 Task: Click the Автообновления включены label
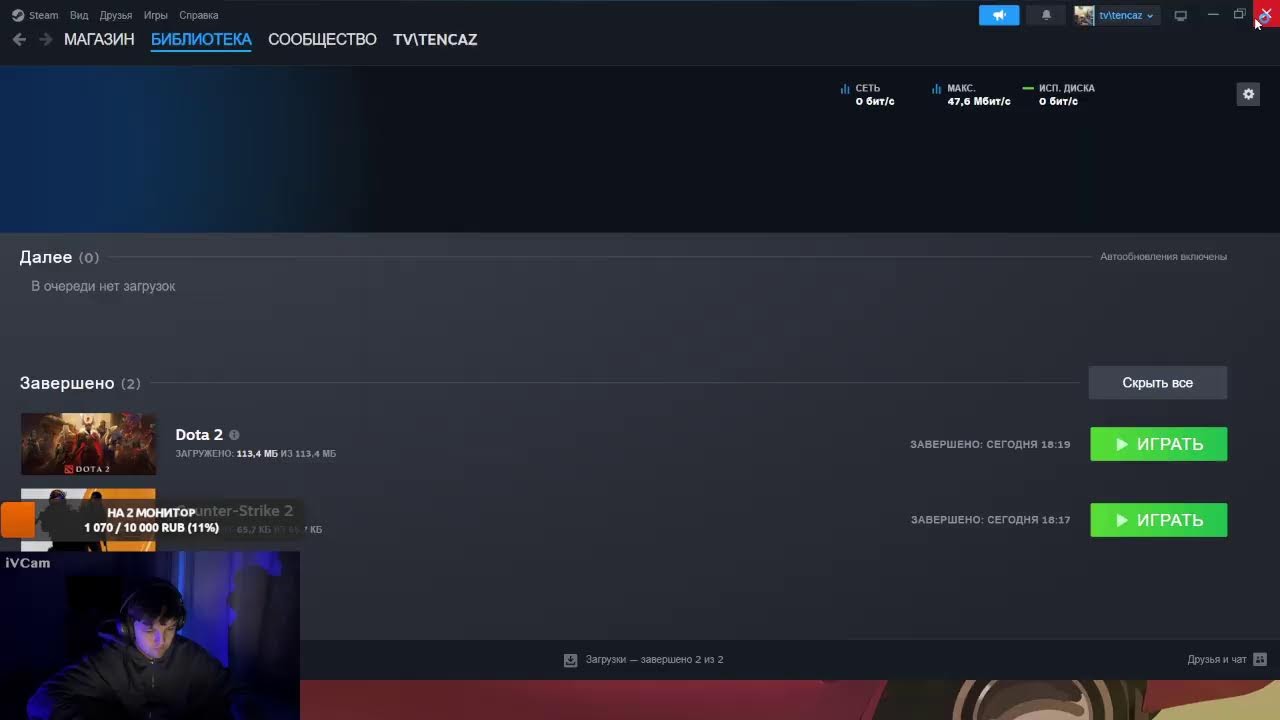(1163, 257)
